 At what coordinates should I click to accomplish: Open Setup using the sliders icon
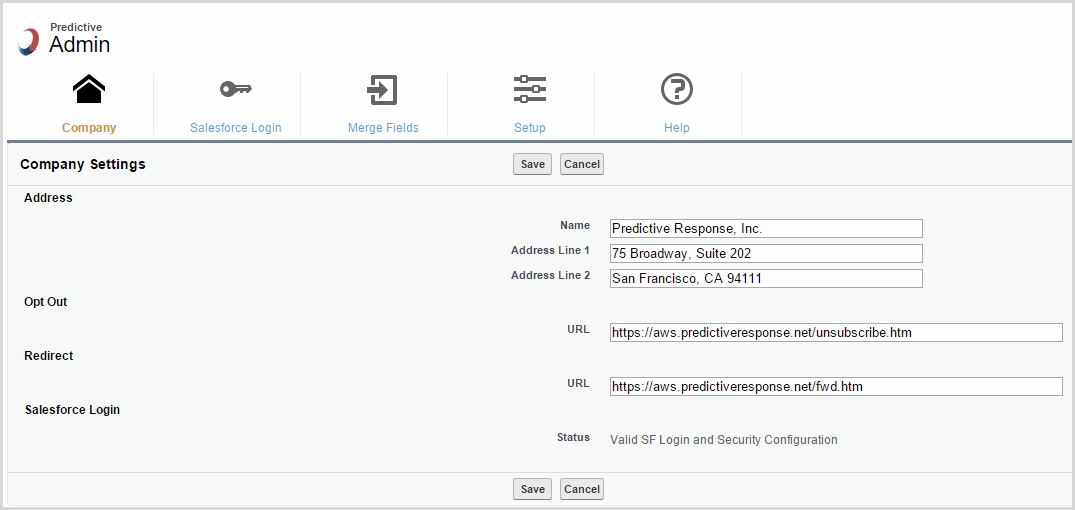pos(529,90)
